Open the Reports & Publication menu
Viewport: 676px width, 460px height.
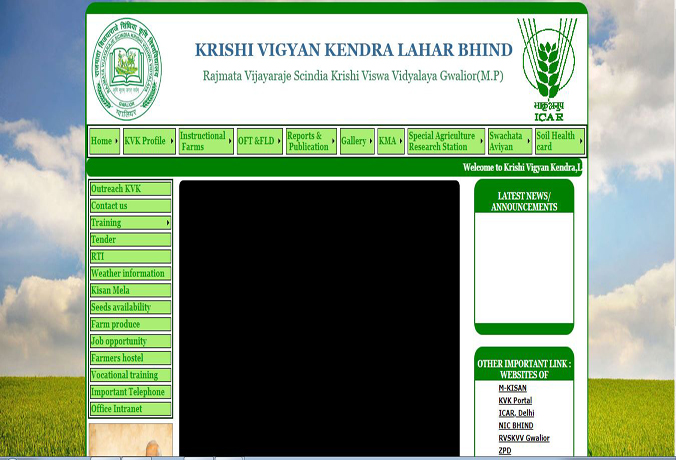[311, 141]
